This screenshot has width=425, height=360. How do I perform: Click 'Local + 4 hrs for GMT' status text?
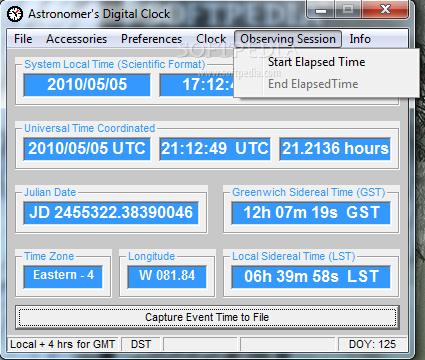(63, 344)
